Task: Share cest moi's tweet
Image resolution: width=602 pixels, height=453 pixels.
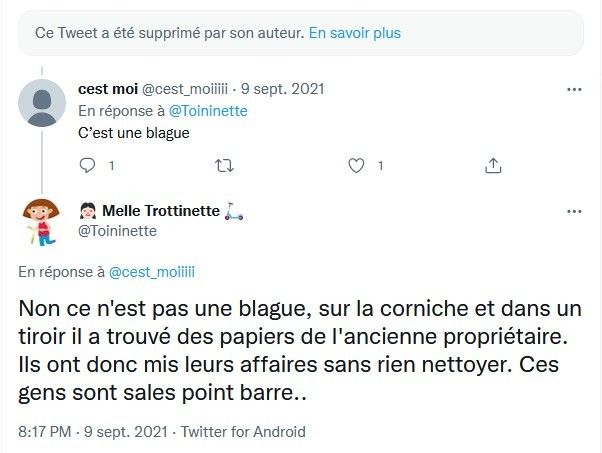Action: tap(493, 164)
